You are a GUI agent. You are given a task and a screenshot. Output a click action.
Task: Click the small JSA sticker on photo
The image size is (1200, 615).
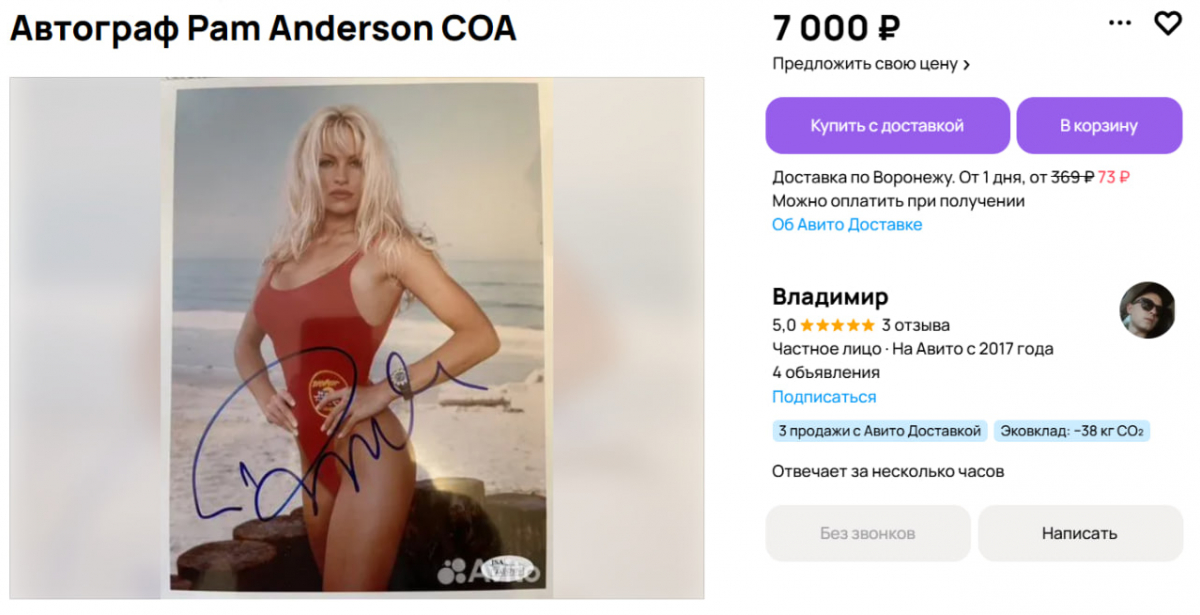click(x=506, y=569)
